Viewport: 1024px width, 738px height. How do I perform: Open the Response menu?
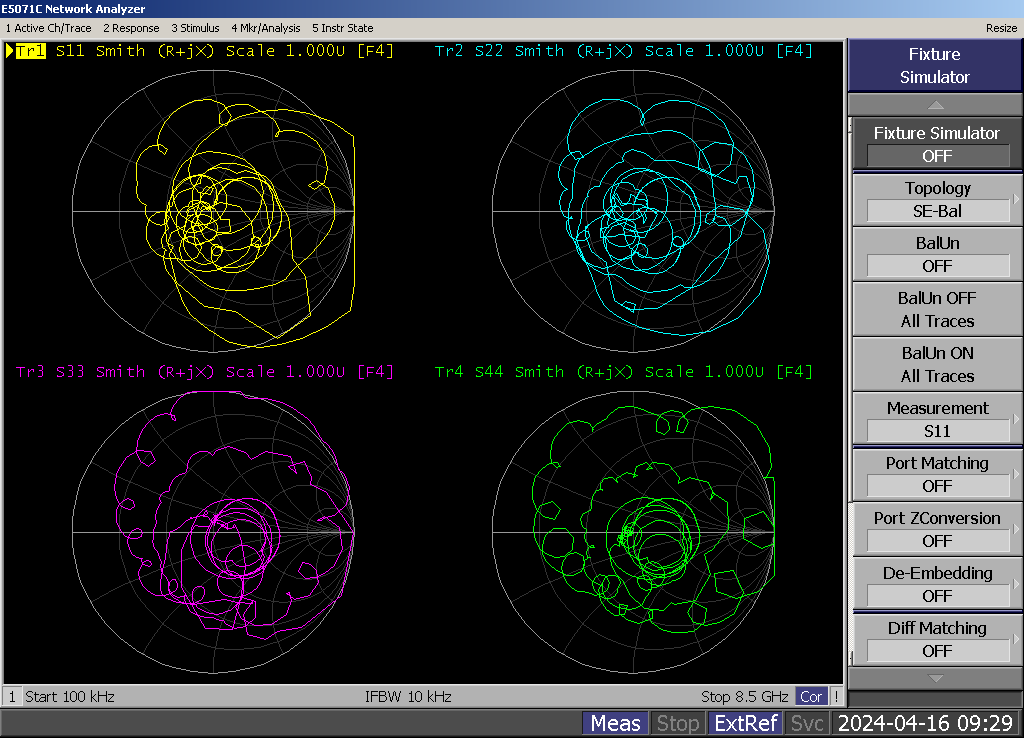(131, 28)
